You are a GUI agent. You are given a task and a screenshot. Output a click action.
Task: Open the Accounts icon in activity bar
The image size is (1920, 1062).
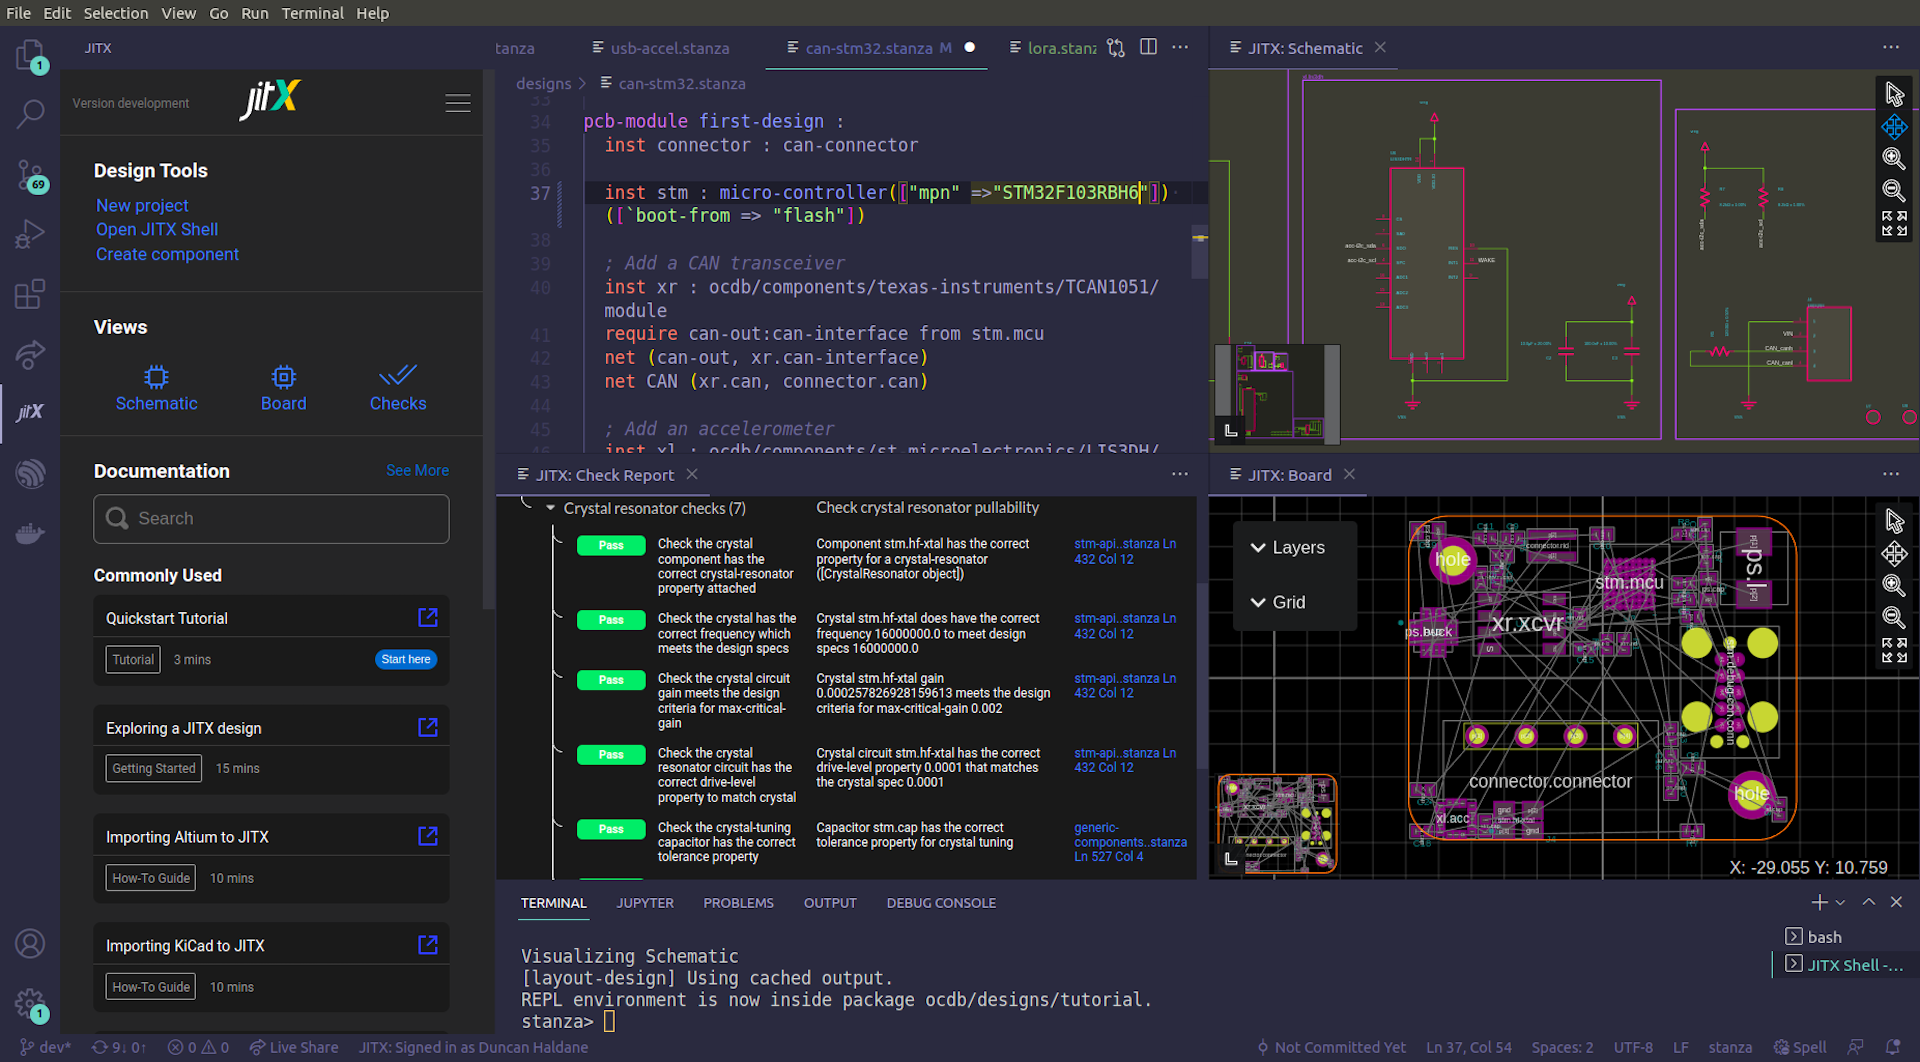point(30,943)
